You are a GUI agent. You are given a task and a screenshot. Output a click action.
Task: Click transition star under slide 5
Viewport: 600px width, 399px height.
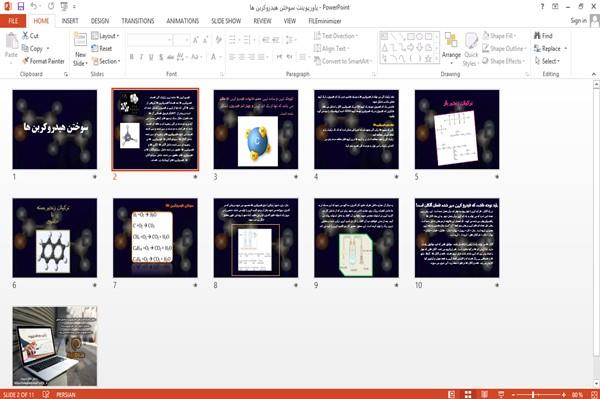pyautogui.click(x=497, y=177)
